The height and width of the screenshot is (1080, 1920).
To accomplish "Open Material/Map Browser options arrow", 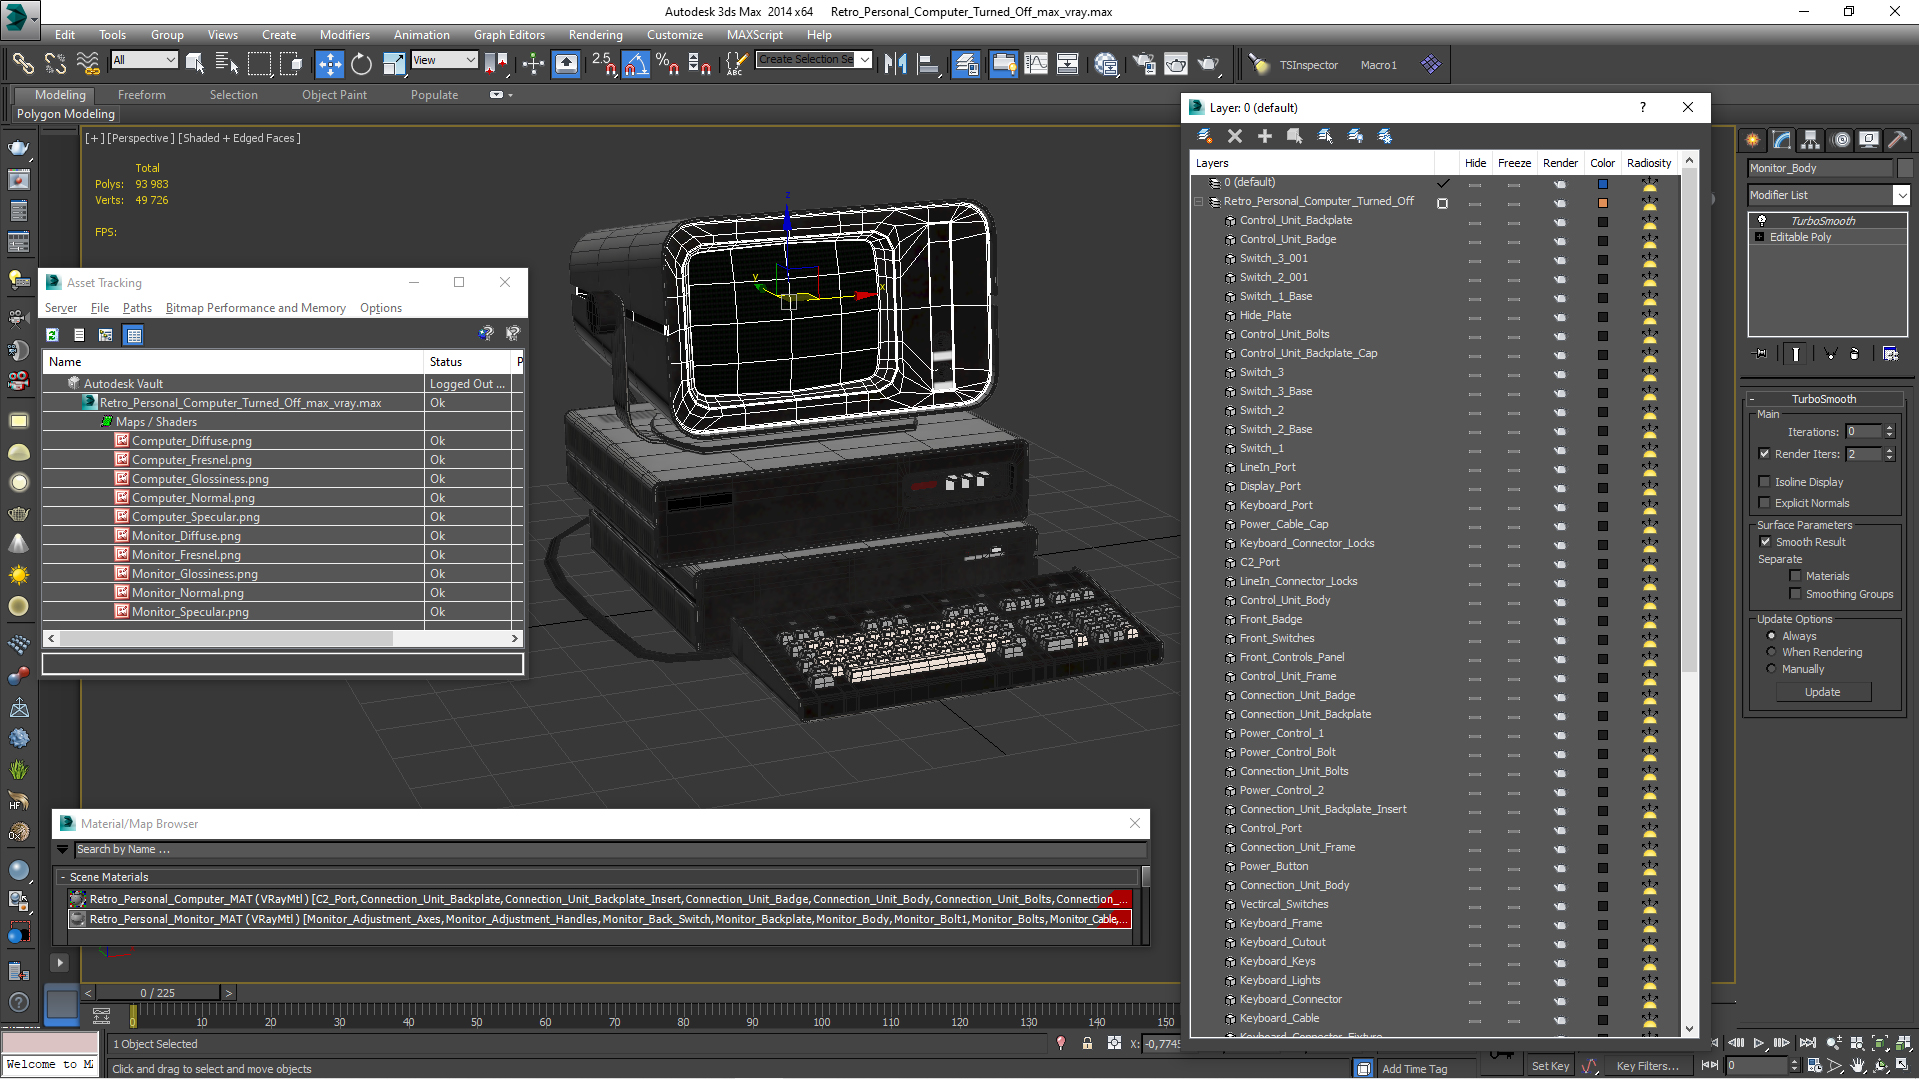I will (62, 850).
